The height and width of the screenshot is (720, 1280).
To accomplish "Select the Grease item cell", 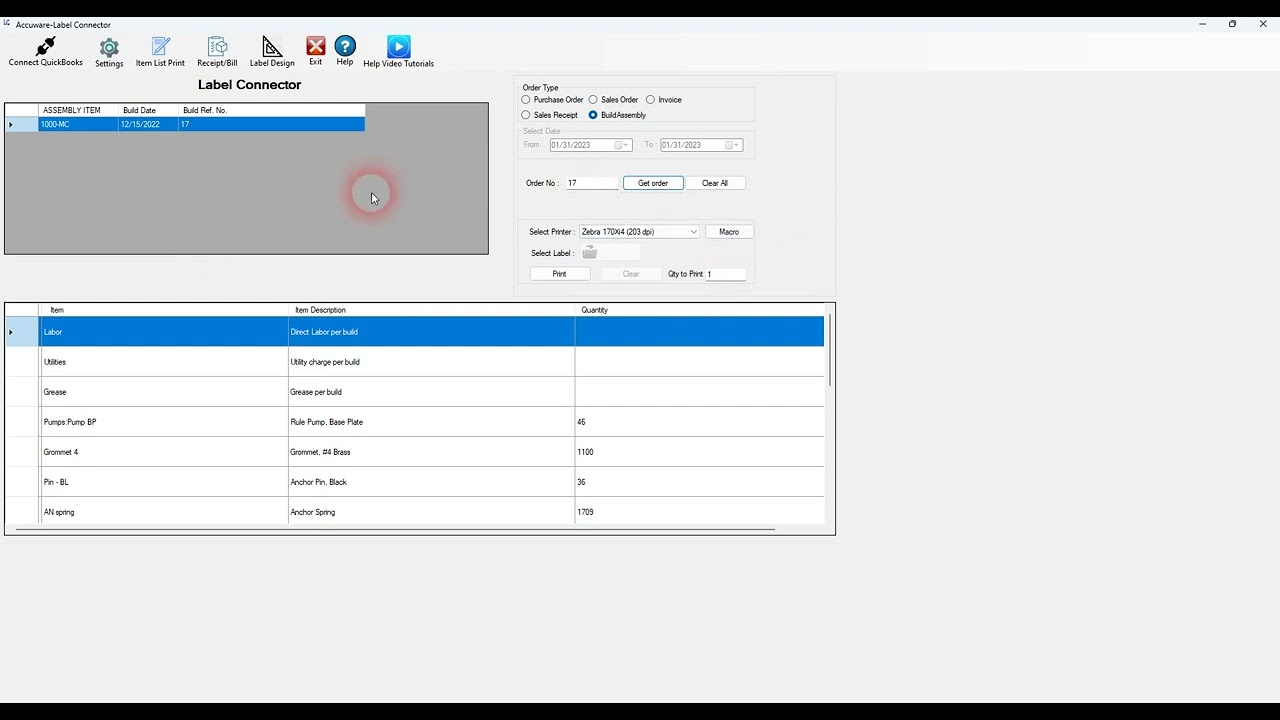I will tap(164, 392).
